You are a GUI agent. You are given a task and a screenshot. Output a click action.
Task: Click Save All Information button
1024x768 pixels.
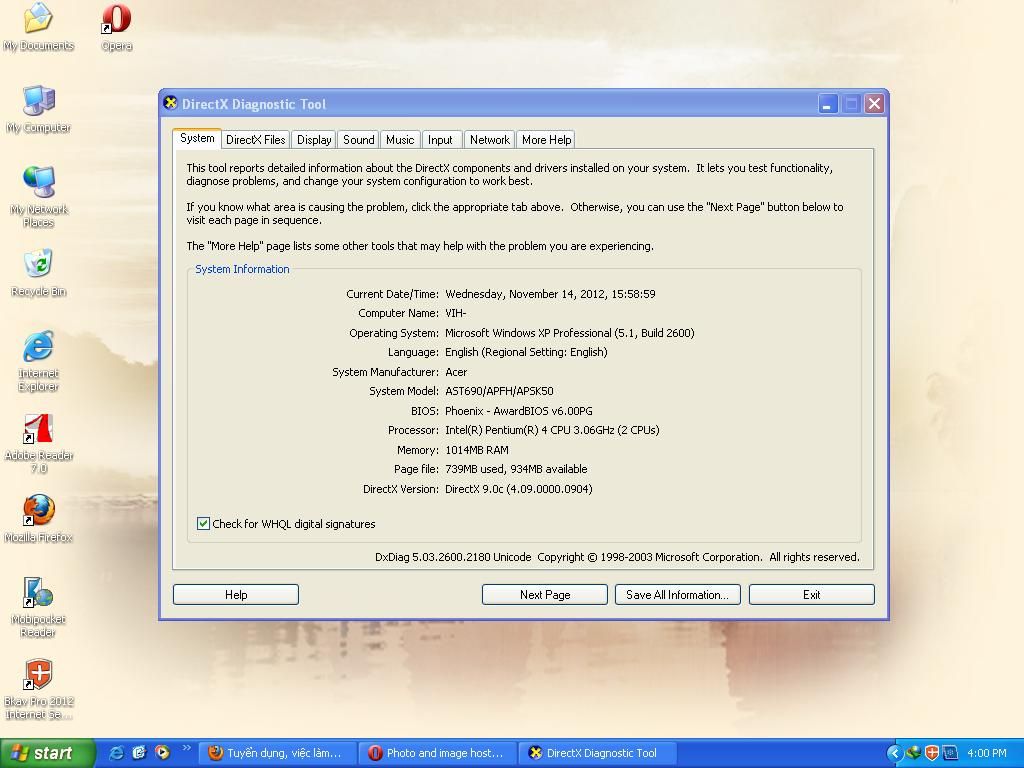pyautogui.click(x=677, y=594)
